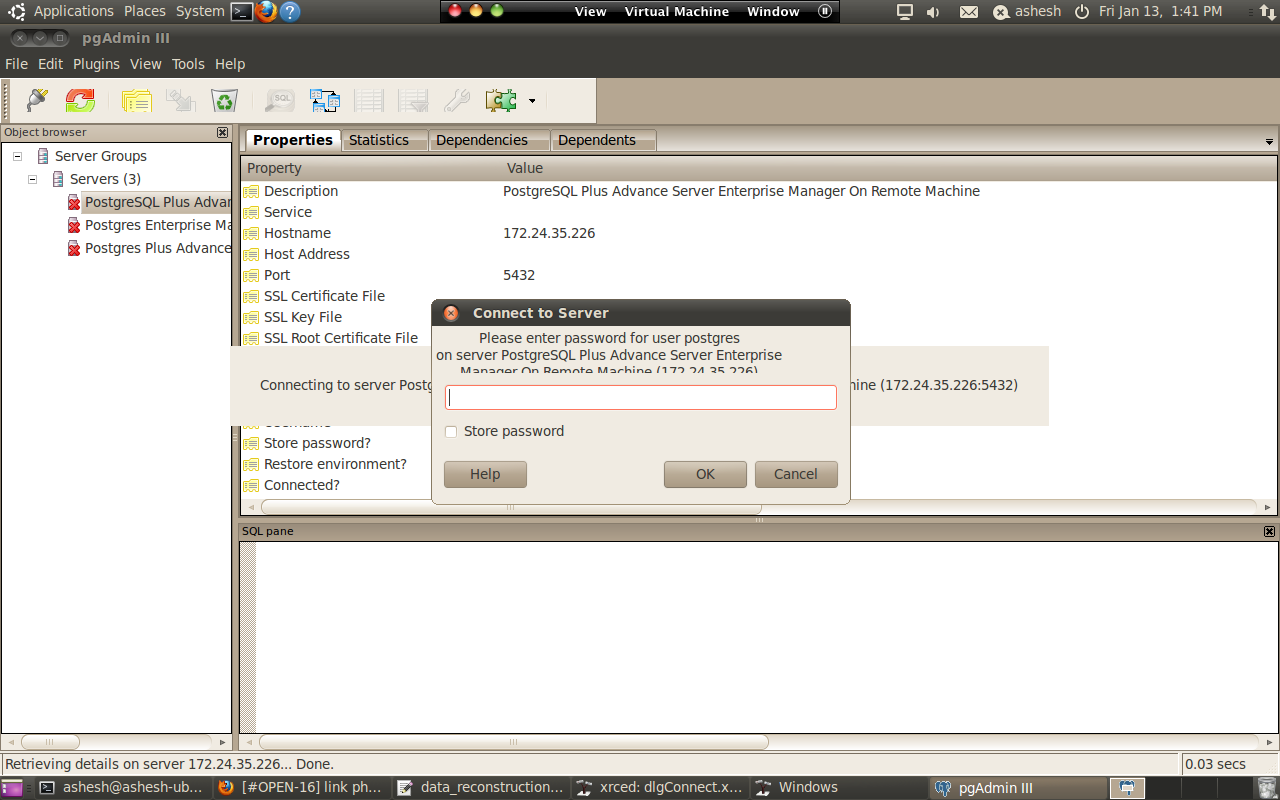The width and height of the screenshot is (1280, 800).
Task: Click the Add server connection plug icon
Action: [x=37, y=100]
